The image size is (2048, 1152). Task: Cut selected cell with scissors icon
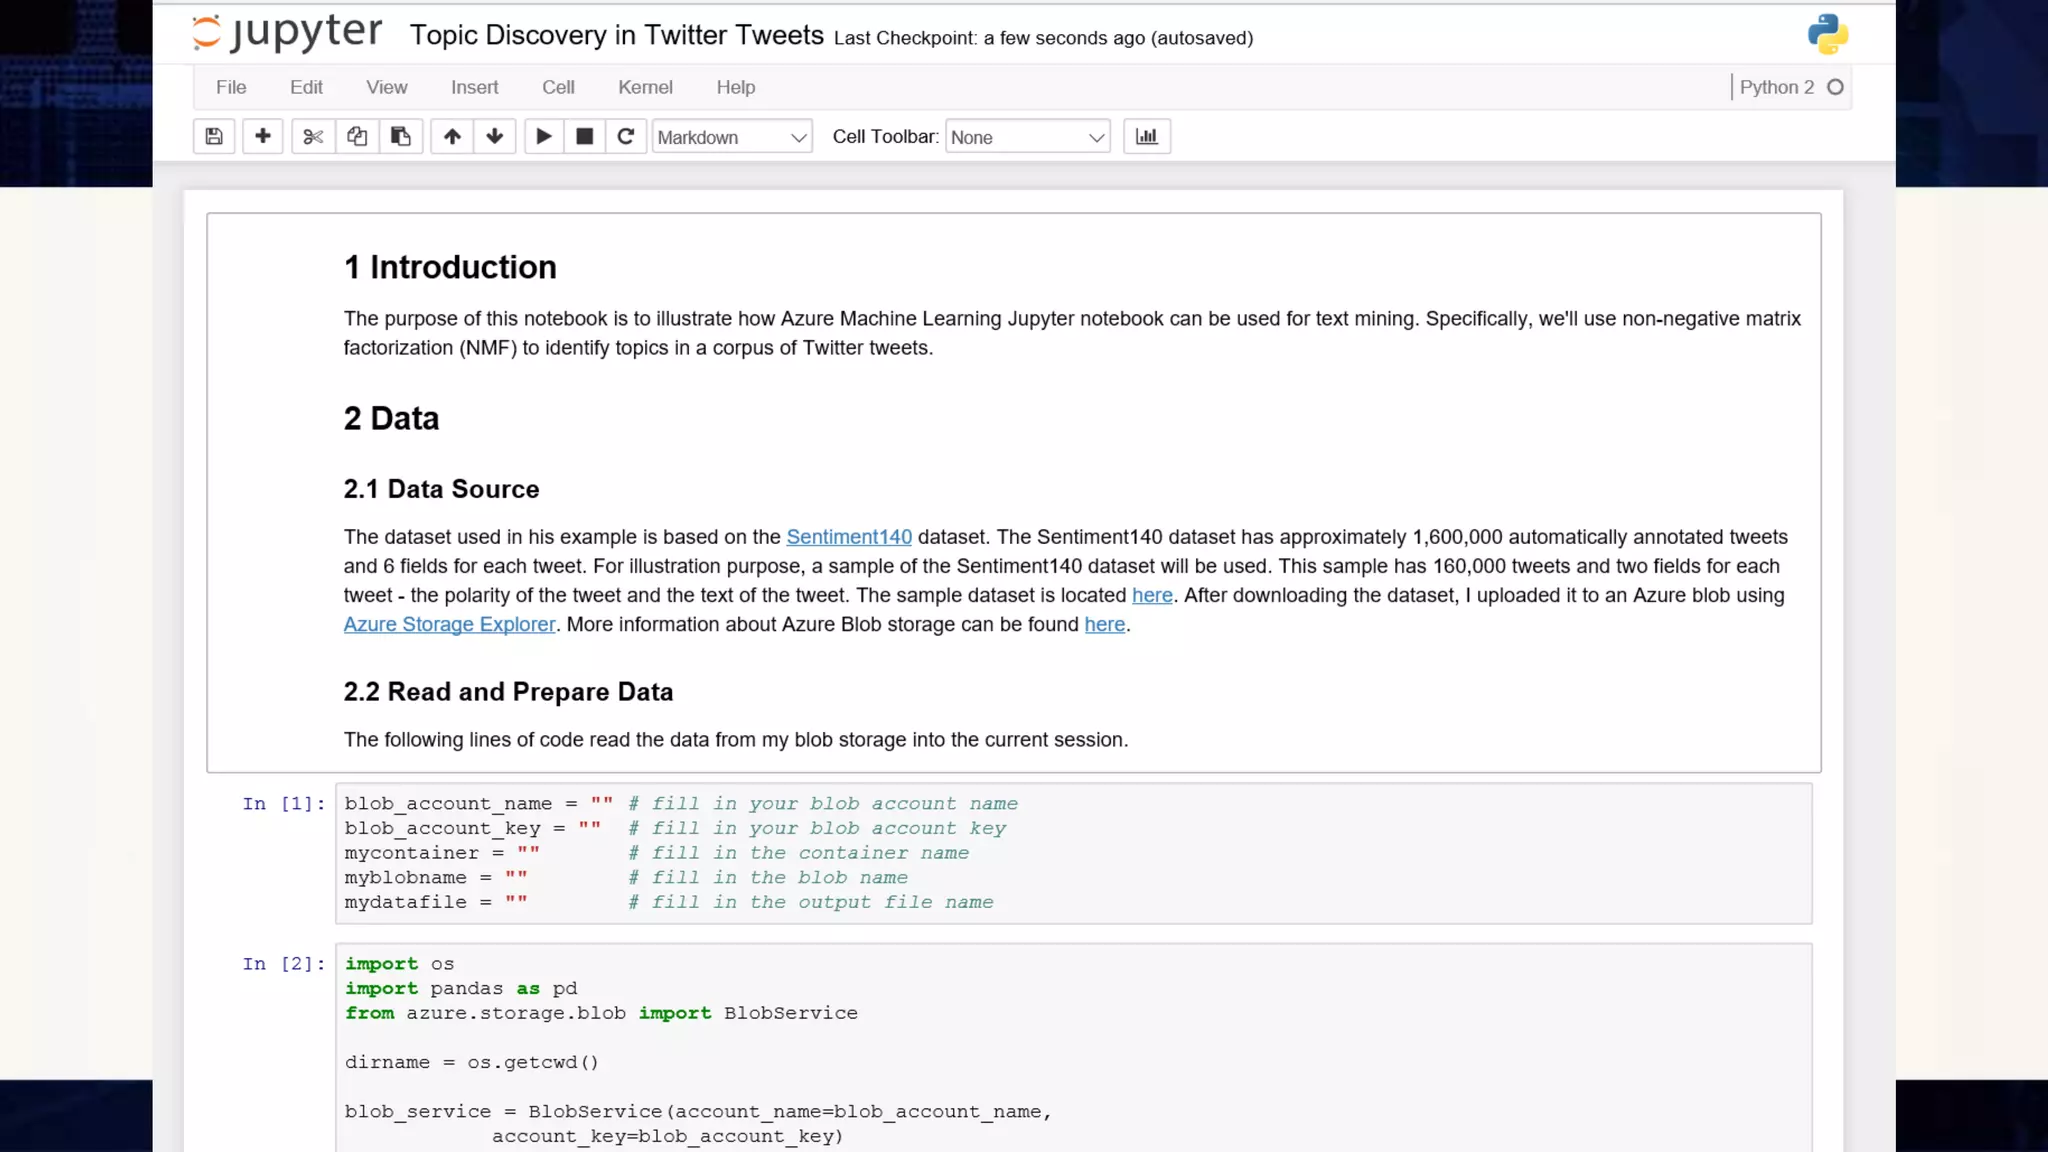313,137
